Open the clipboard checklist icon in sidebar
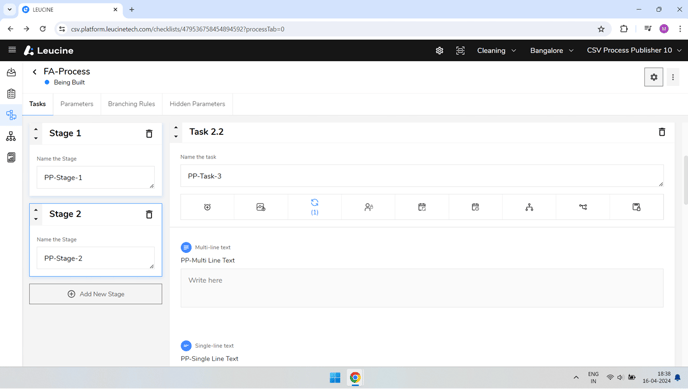Viewport: 688px width, 389px height. (x=11, y=93)
